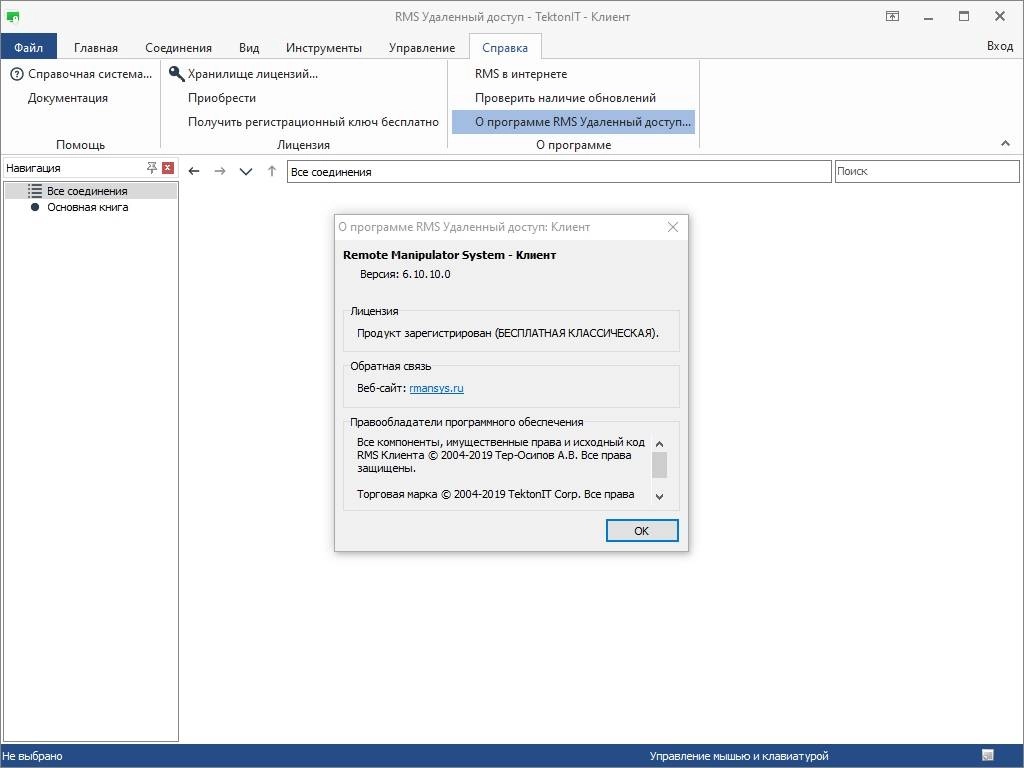The height and width of the screenshot is (768, 1024).
Task: Click Проверить наличие обновлений
Action: pos(565,98)
